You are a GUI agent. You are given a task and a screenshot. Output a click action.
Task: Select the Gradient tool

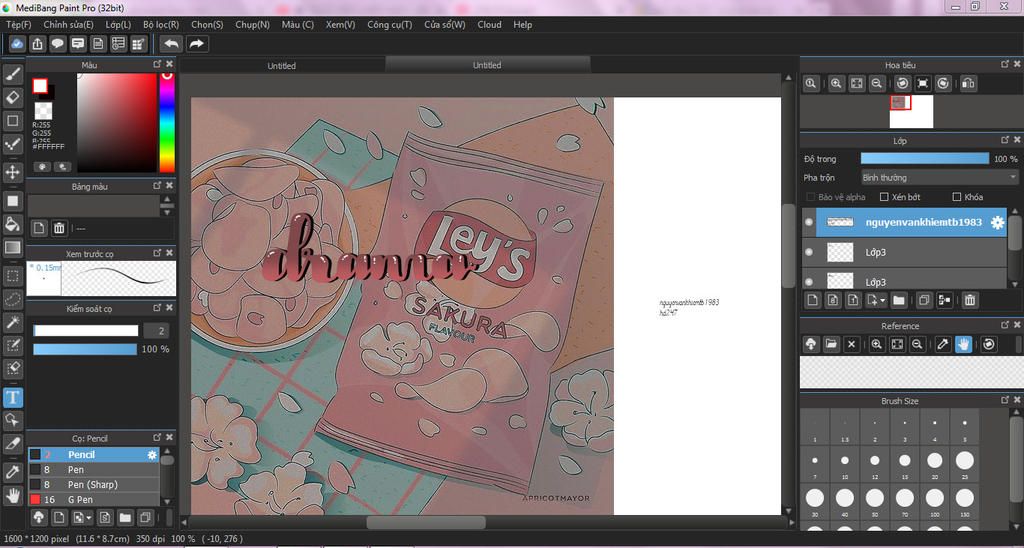12,248
